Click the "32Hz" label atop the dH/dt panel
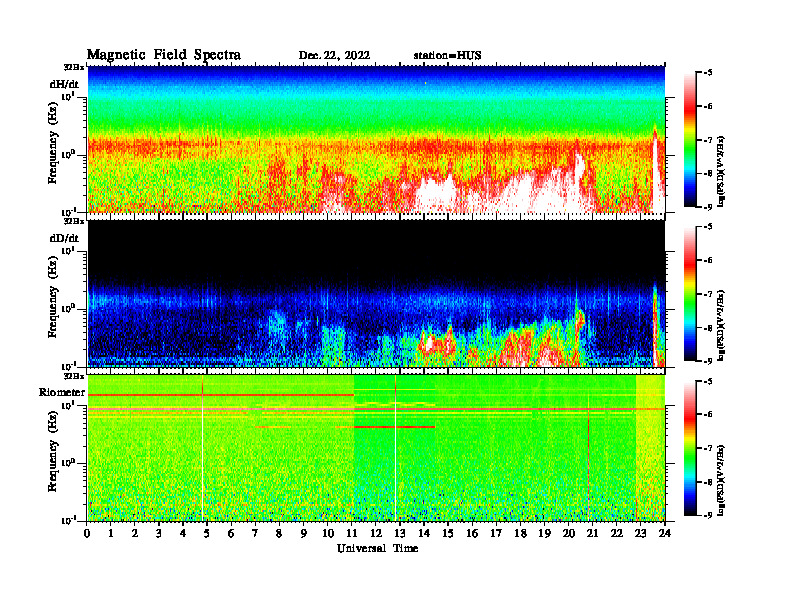This screenshot has width=792, height=612. click(x=74, y=67)
